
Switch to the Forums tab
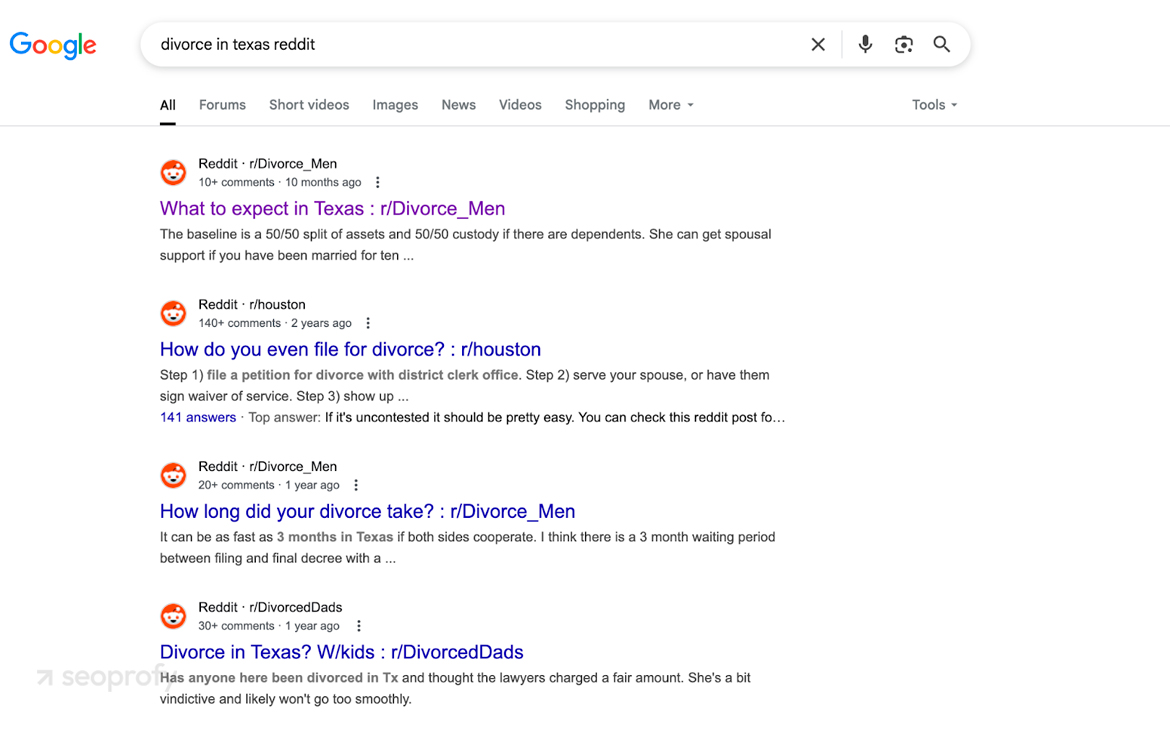pos(222,105)
